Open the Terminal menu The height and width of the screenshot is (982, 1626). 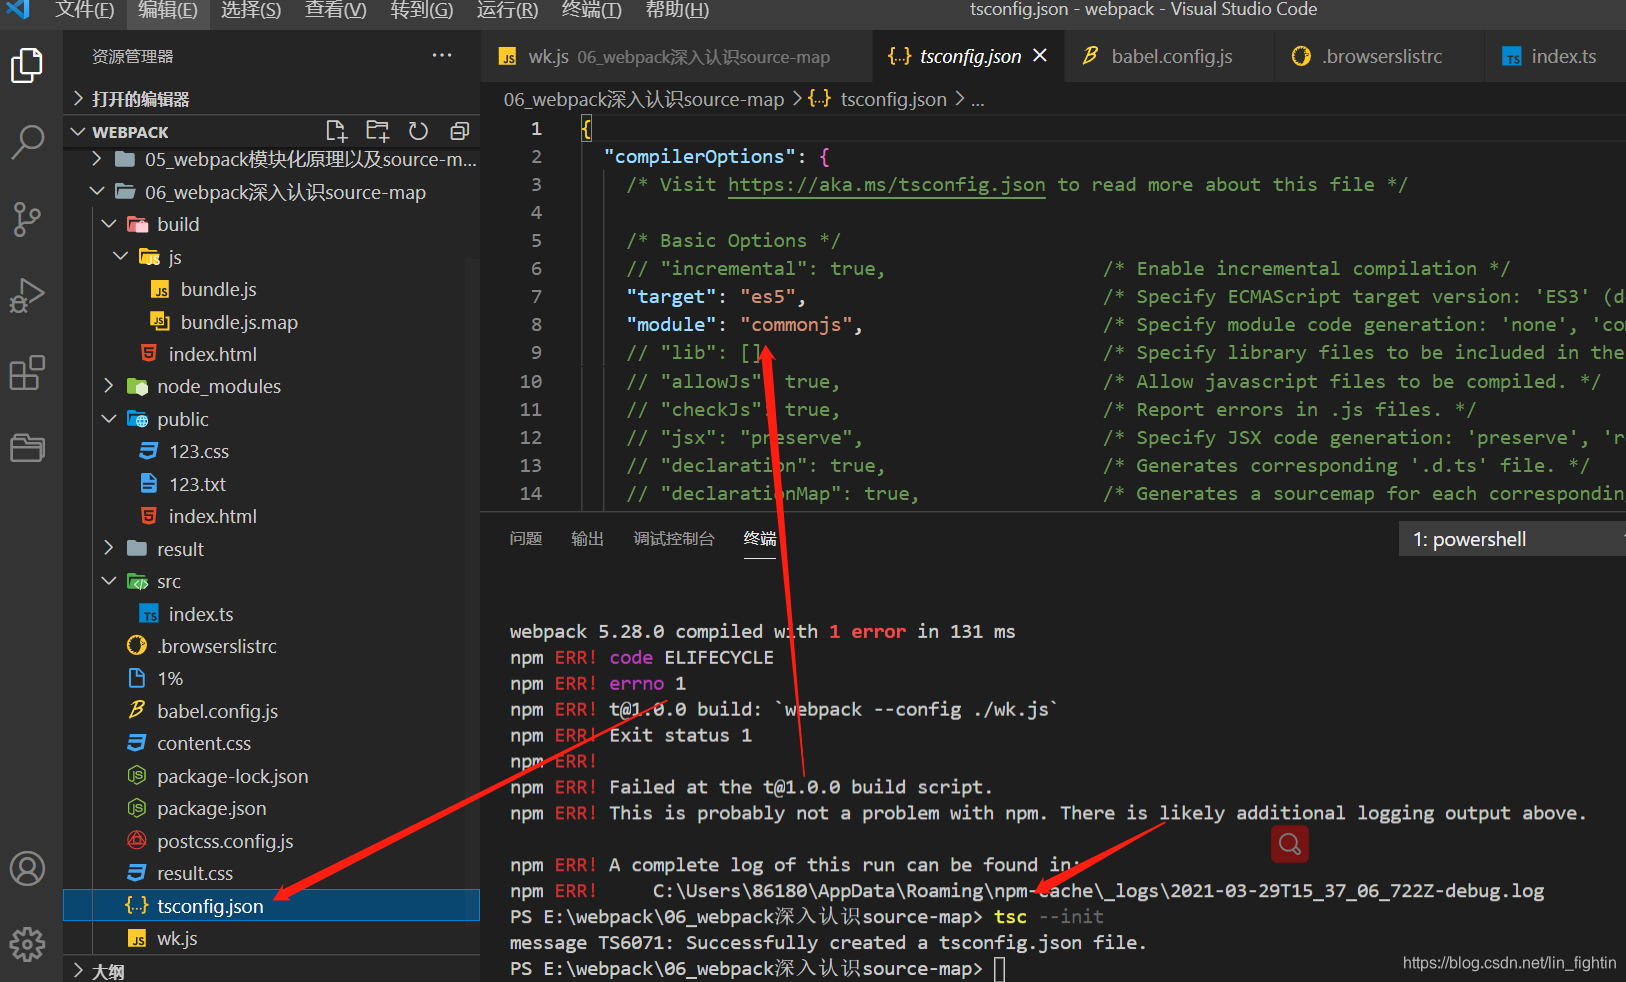tap(591, 10)
